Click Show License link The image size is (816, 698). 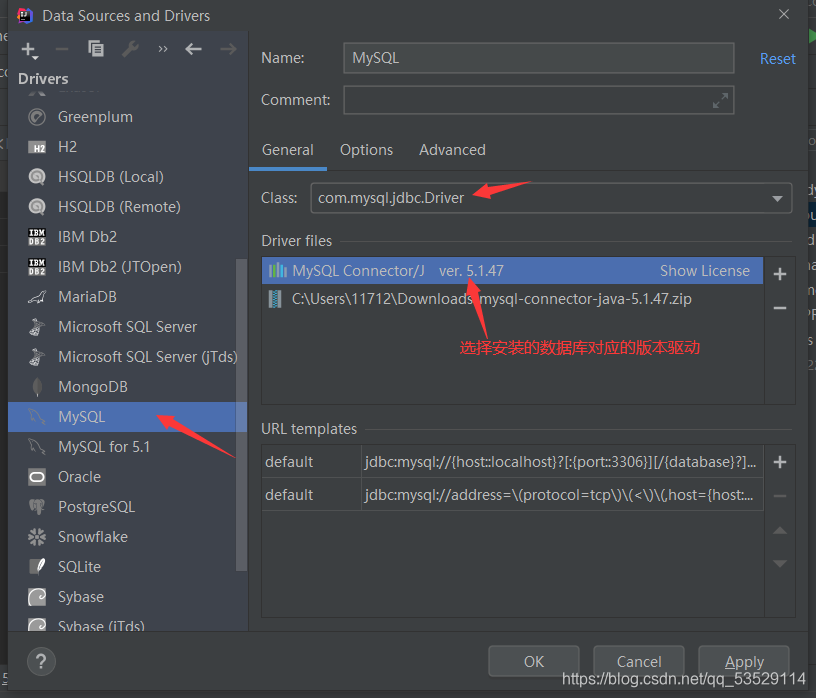click(705, 271)
